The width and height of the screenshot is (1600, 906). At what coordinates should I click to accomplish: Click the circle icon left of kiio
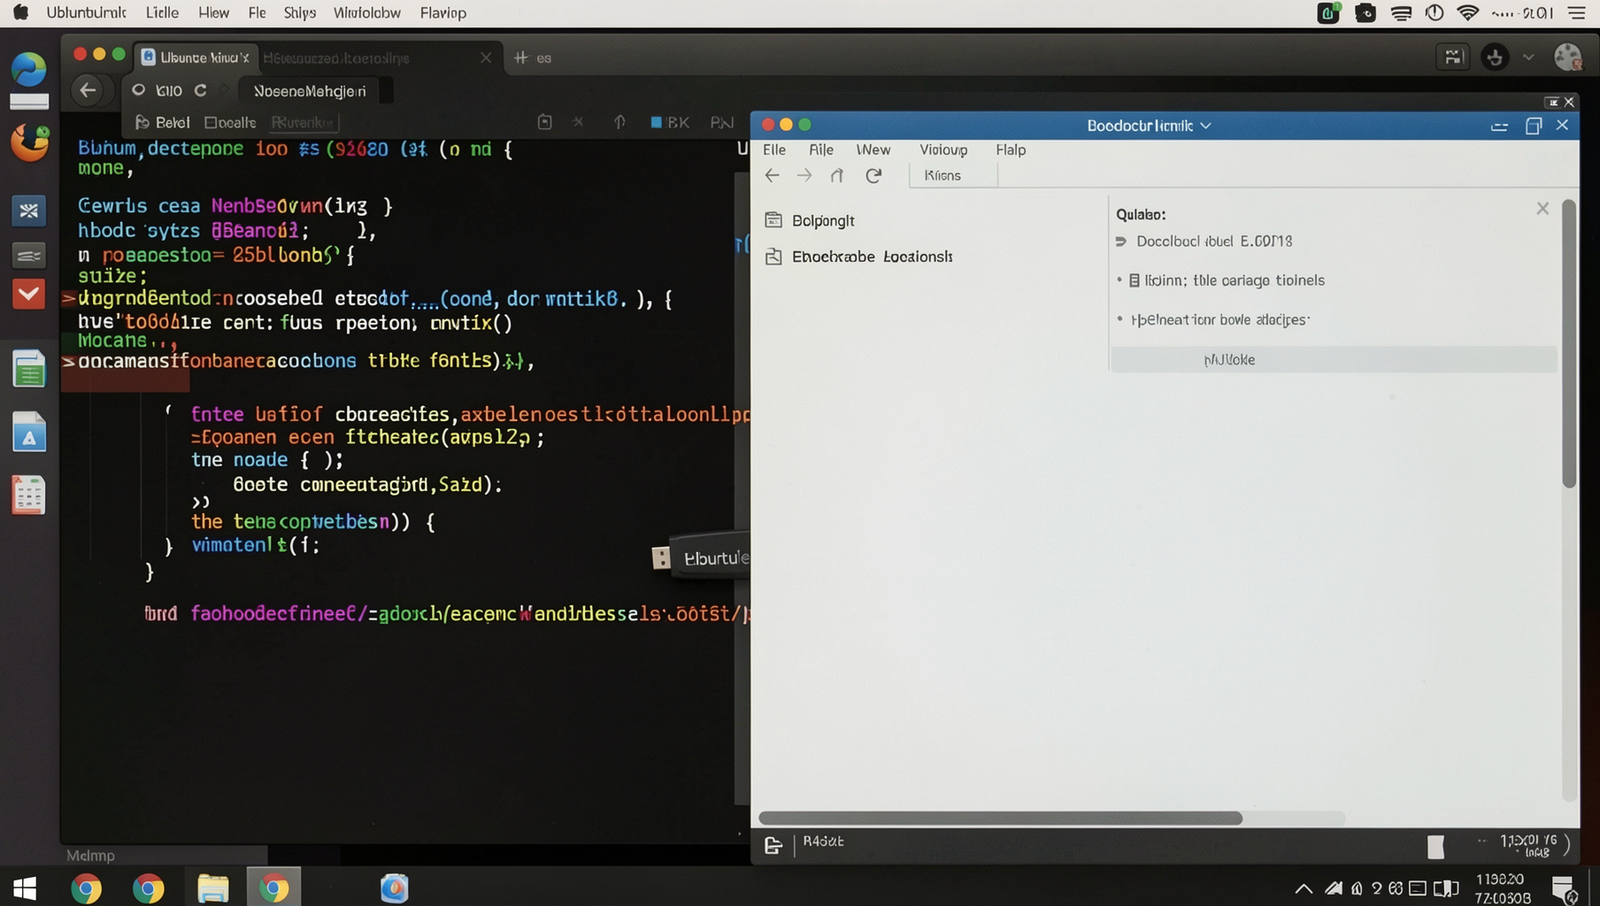(139, 90)
